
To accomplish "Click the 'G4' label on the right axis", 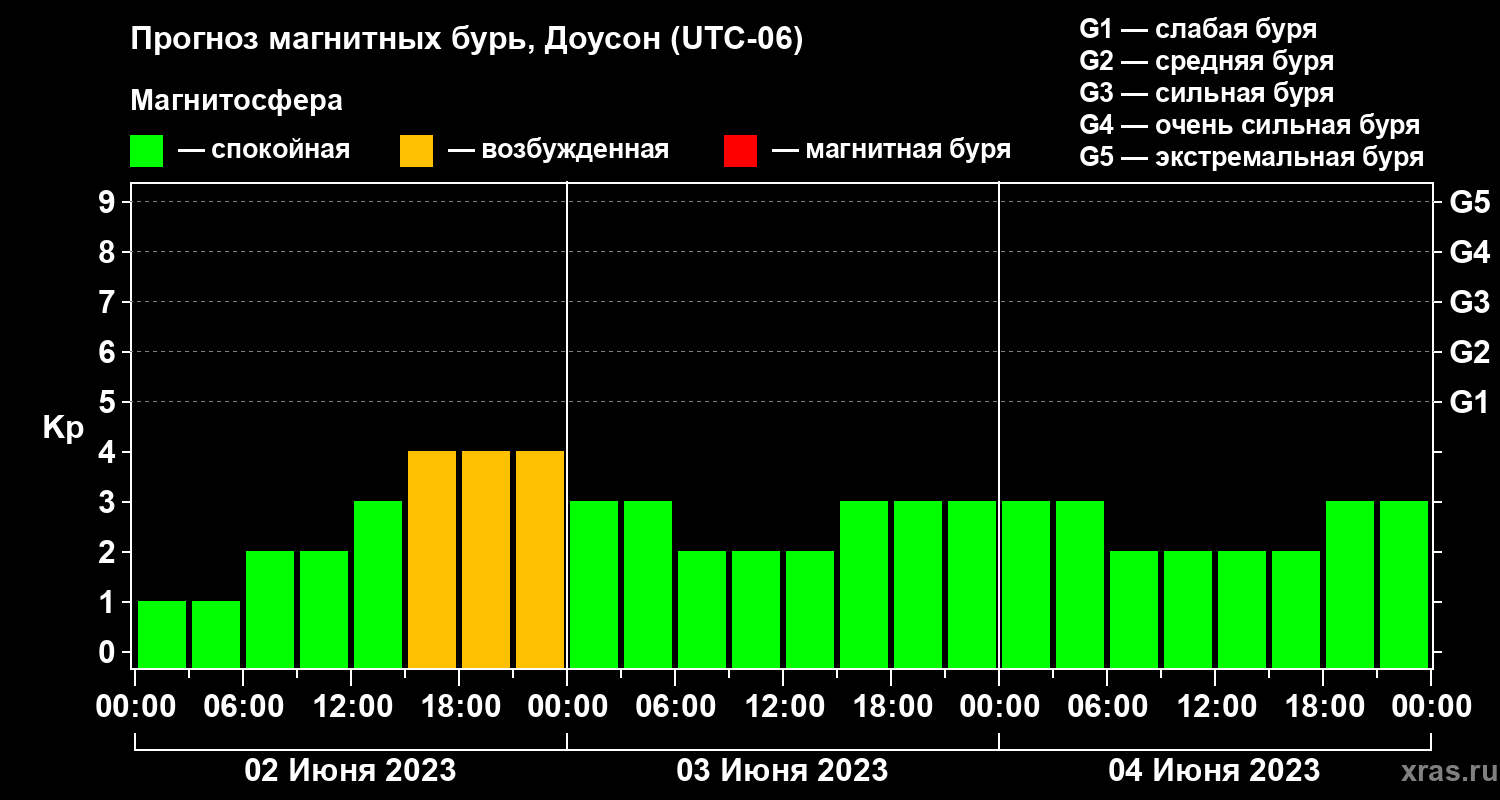I will [x=1470, y=252].
